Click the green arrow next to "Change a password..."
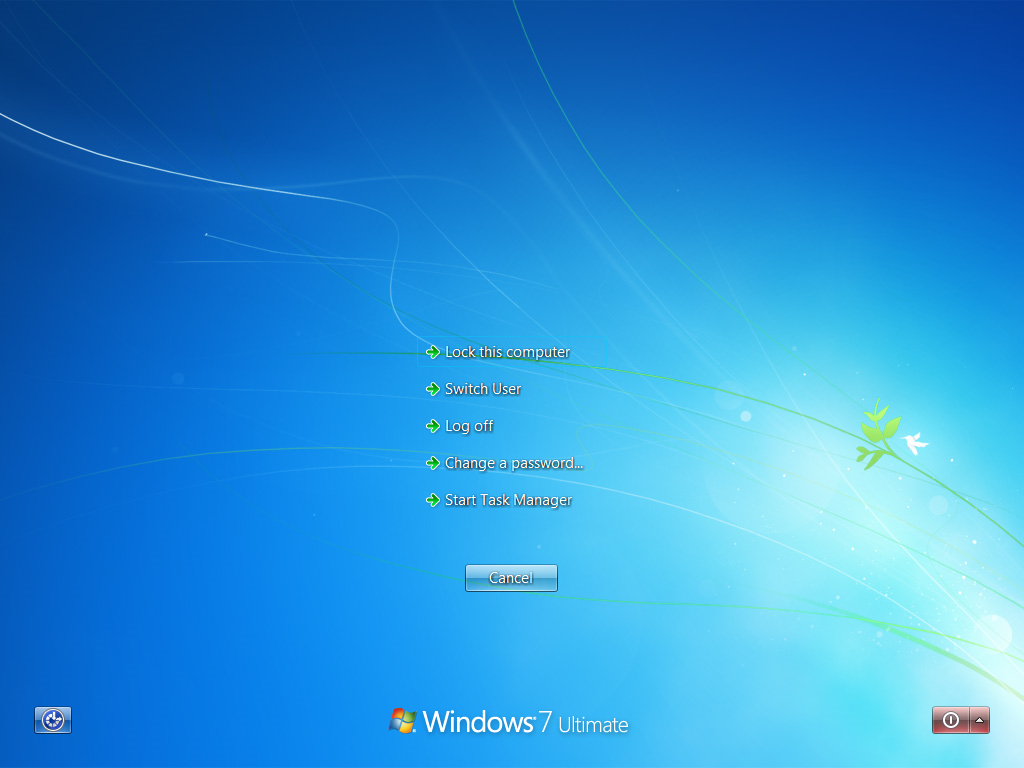1024x768 pixels. (x=433, y=463)
